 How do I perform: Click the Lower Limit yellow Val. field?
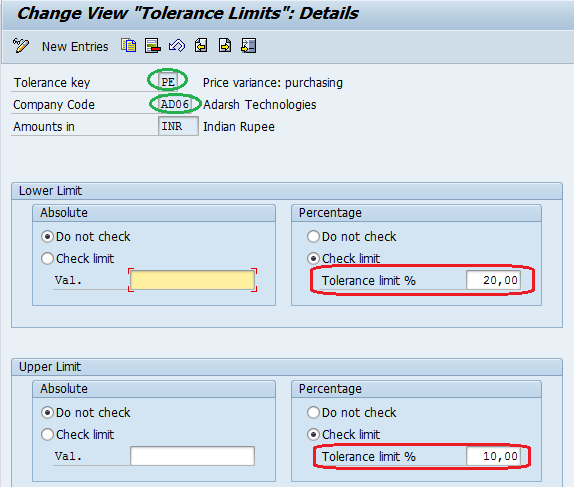[193, 280]
